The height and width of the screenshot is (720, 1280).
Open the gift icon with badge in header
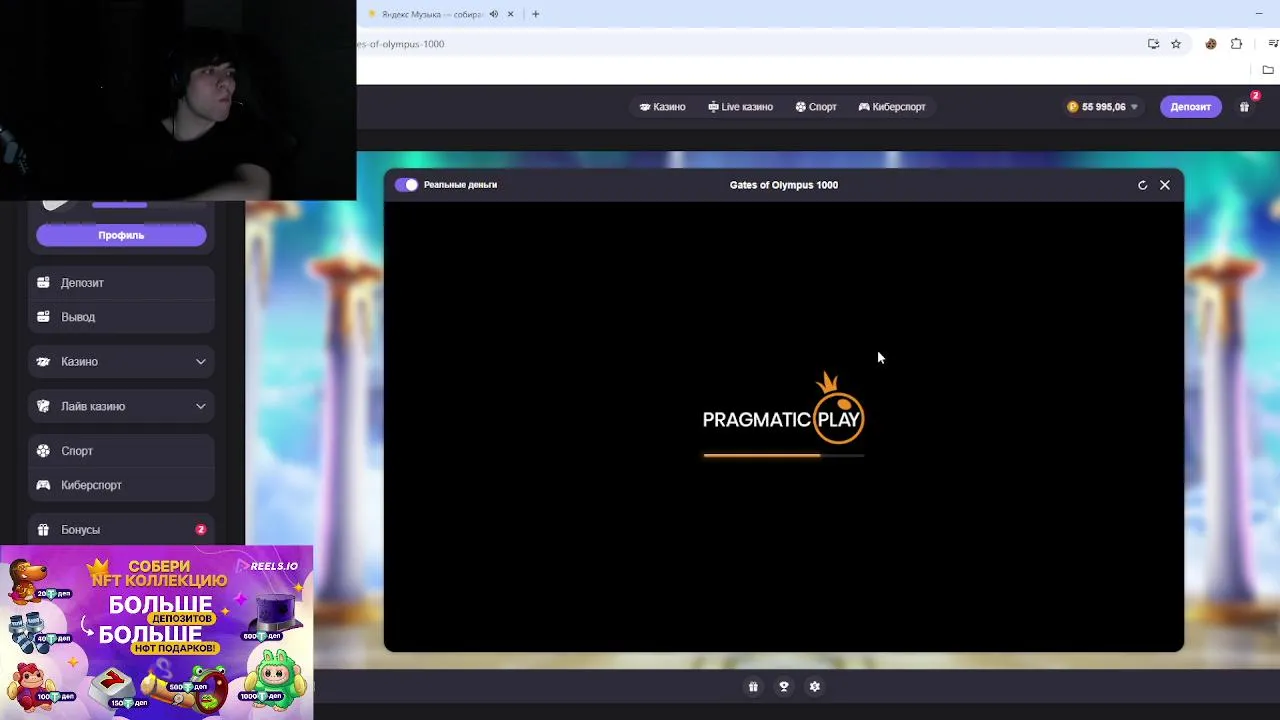(1245, 107)
